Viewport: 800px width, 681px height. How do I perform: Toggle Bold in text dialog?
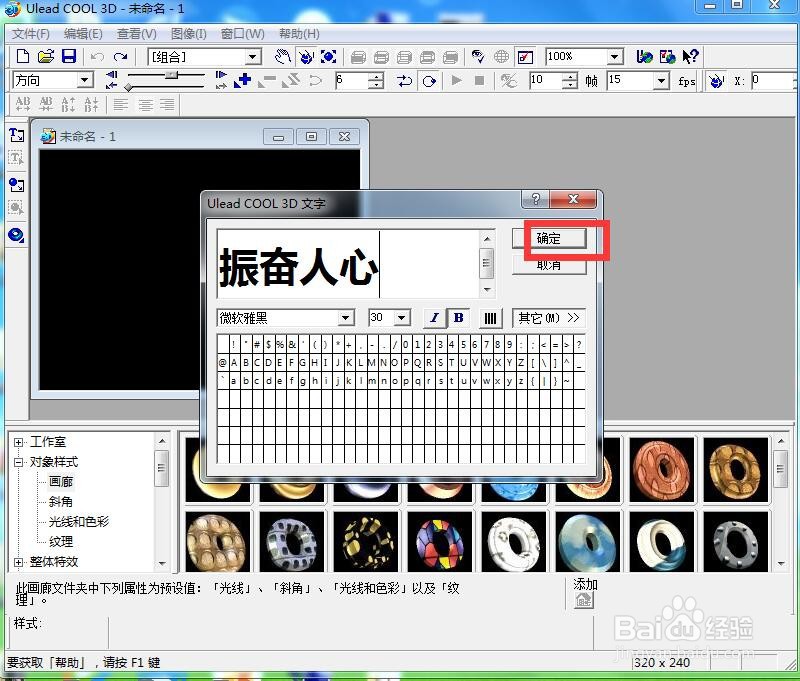459,318
